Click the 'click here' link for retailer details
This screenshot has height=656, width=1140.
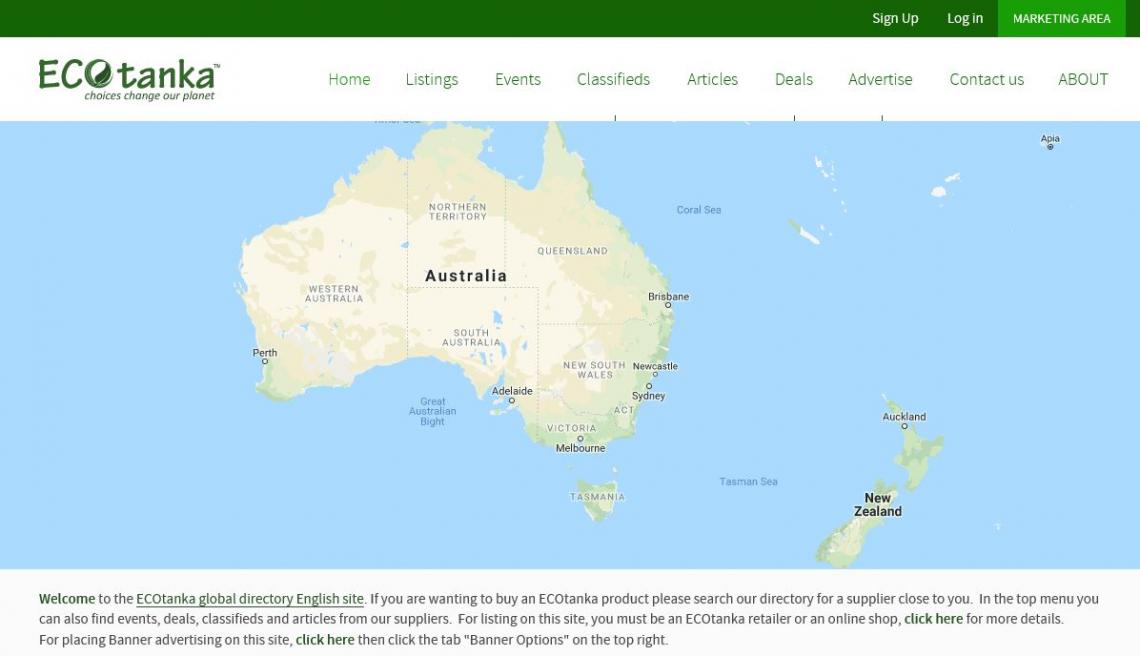933,619
